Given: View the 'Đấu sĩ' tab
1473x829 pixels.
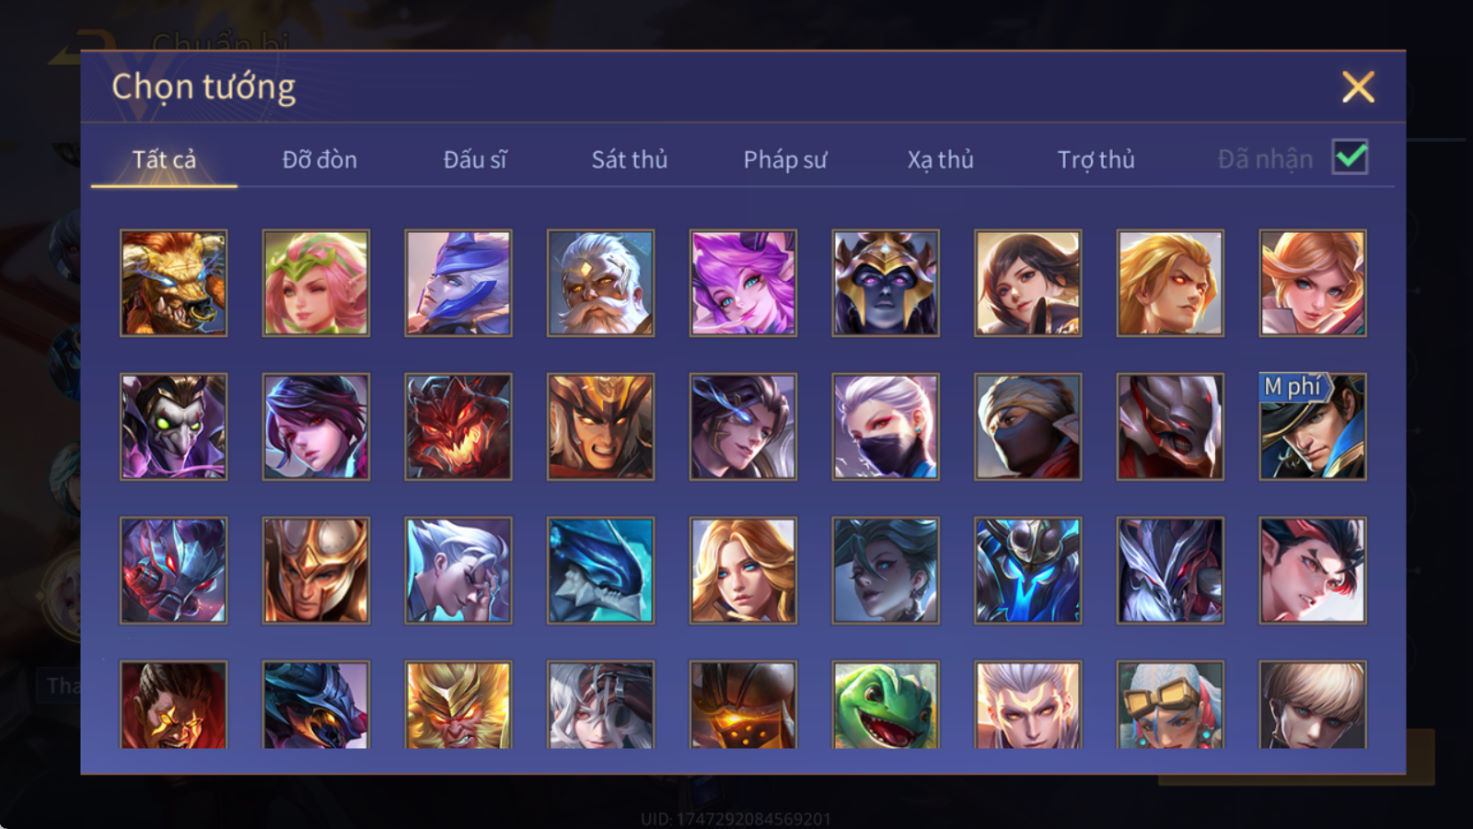Looking at the screenshot, I should tap(475, 160).
